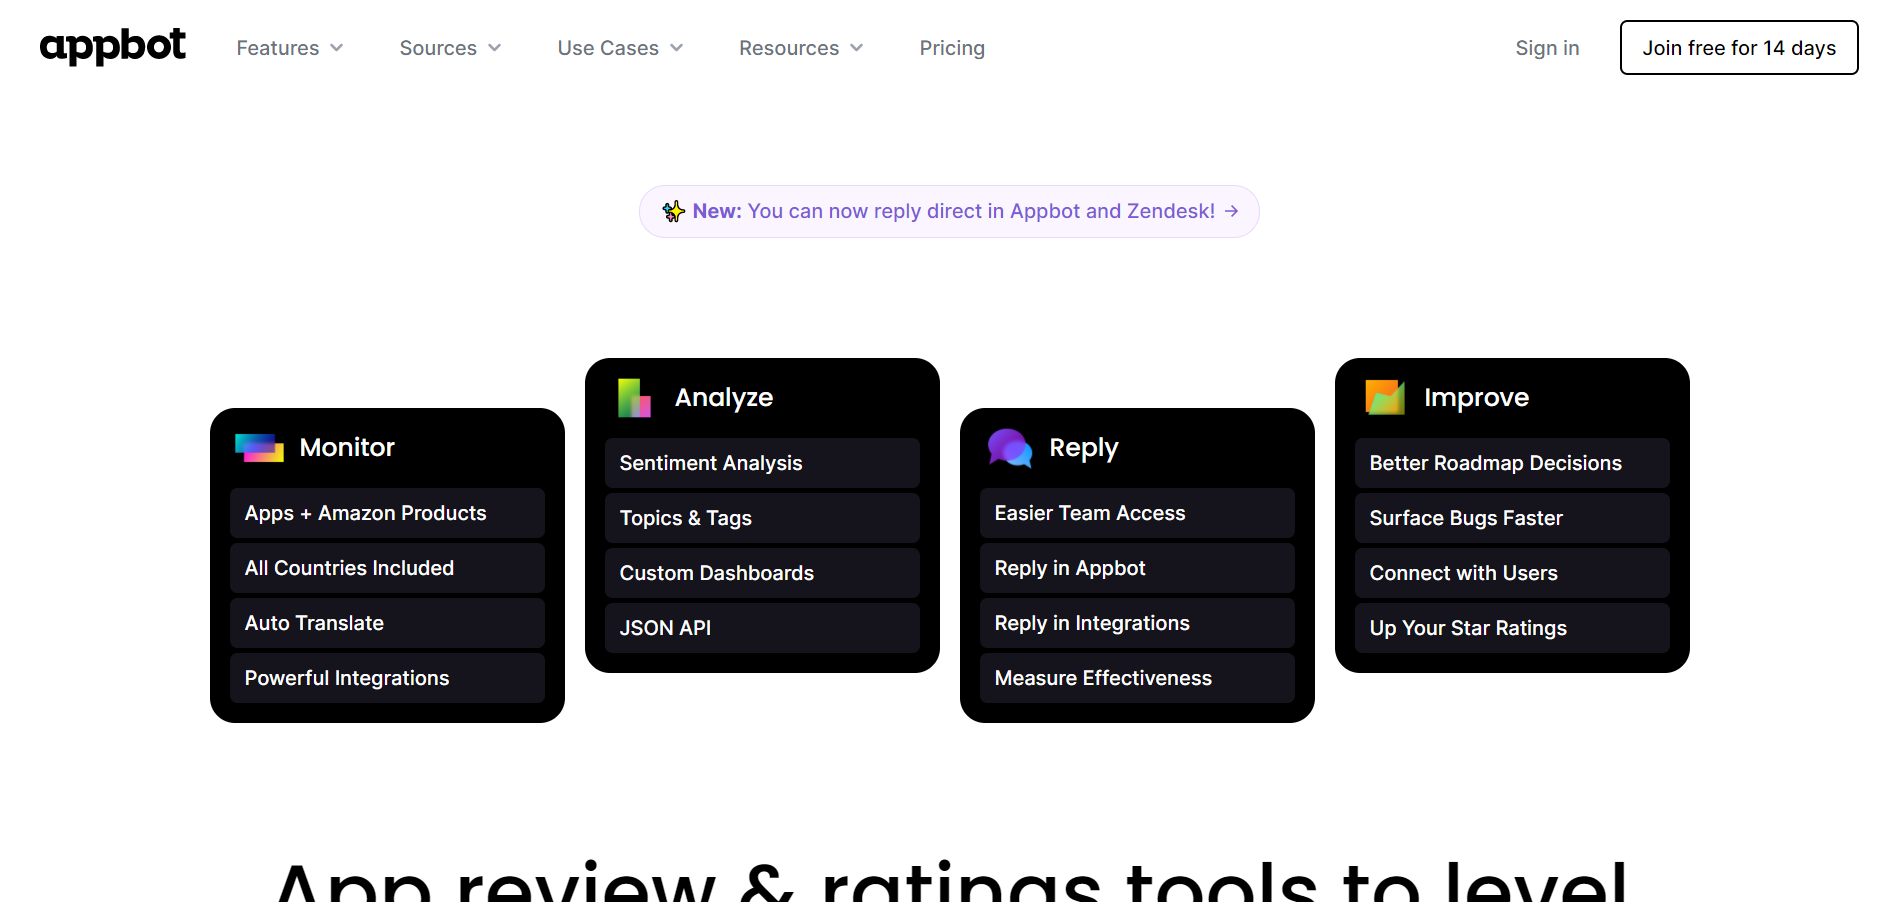Open Apps + Amazon Products
This screenshot has width=1898, height=902.
387,513
